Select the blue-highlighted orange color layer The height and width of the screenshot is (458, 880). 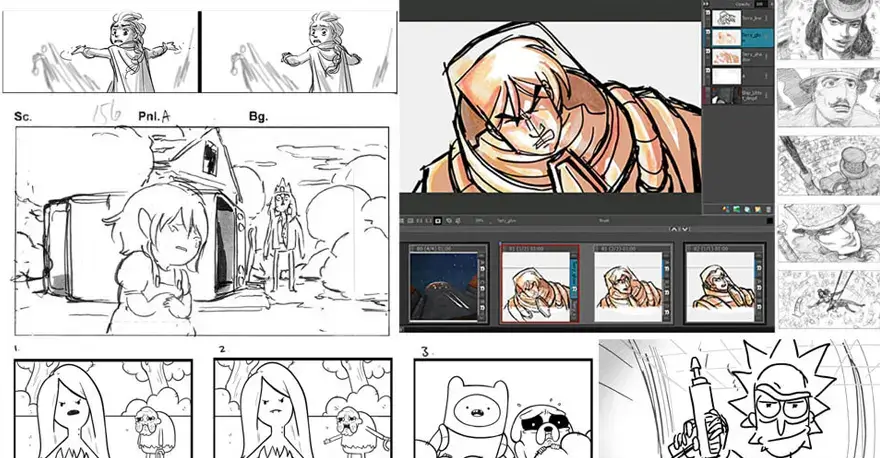[x=737, y=37]
